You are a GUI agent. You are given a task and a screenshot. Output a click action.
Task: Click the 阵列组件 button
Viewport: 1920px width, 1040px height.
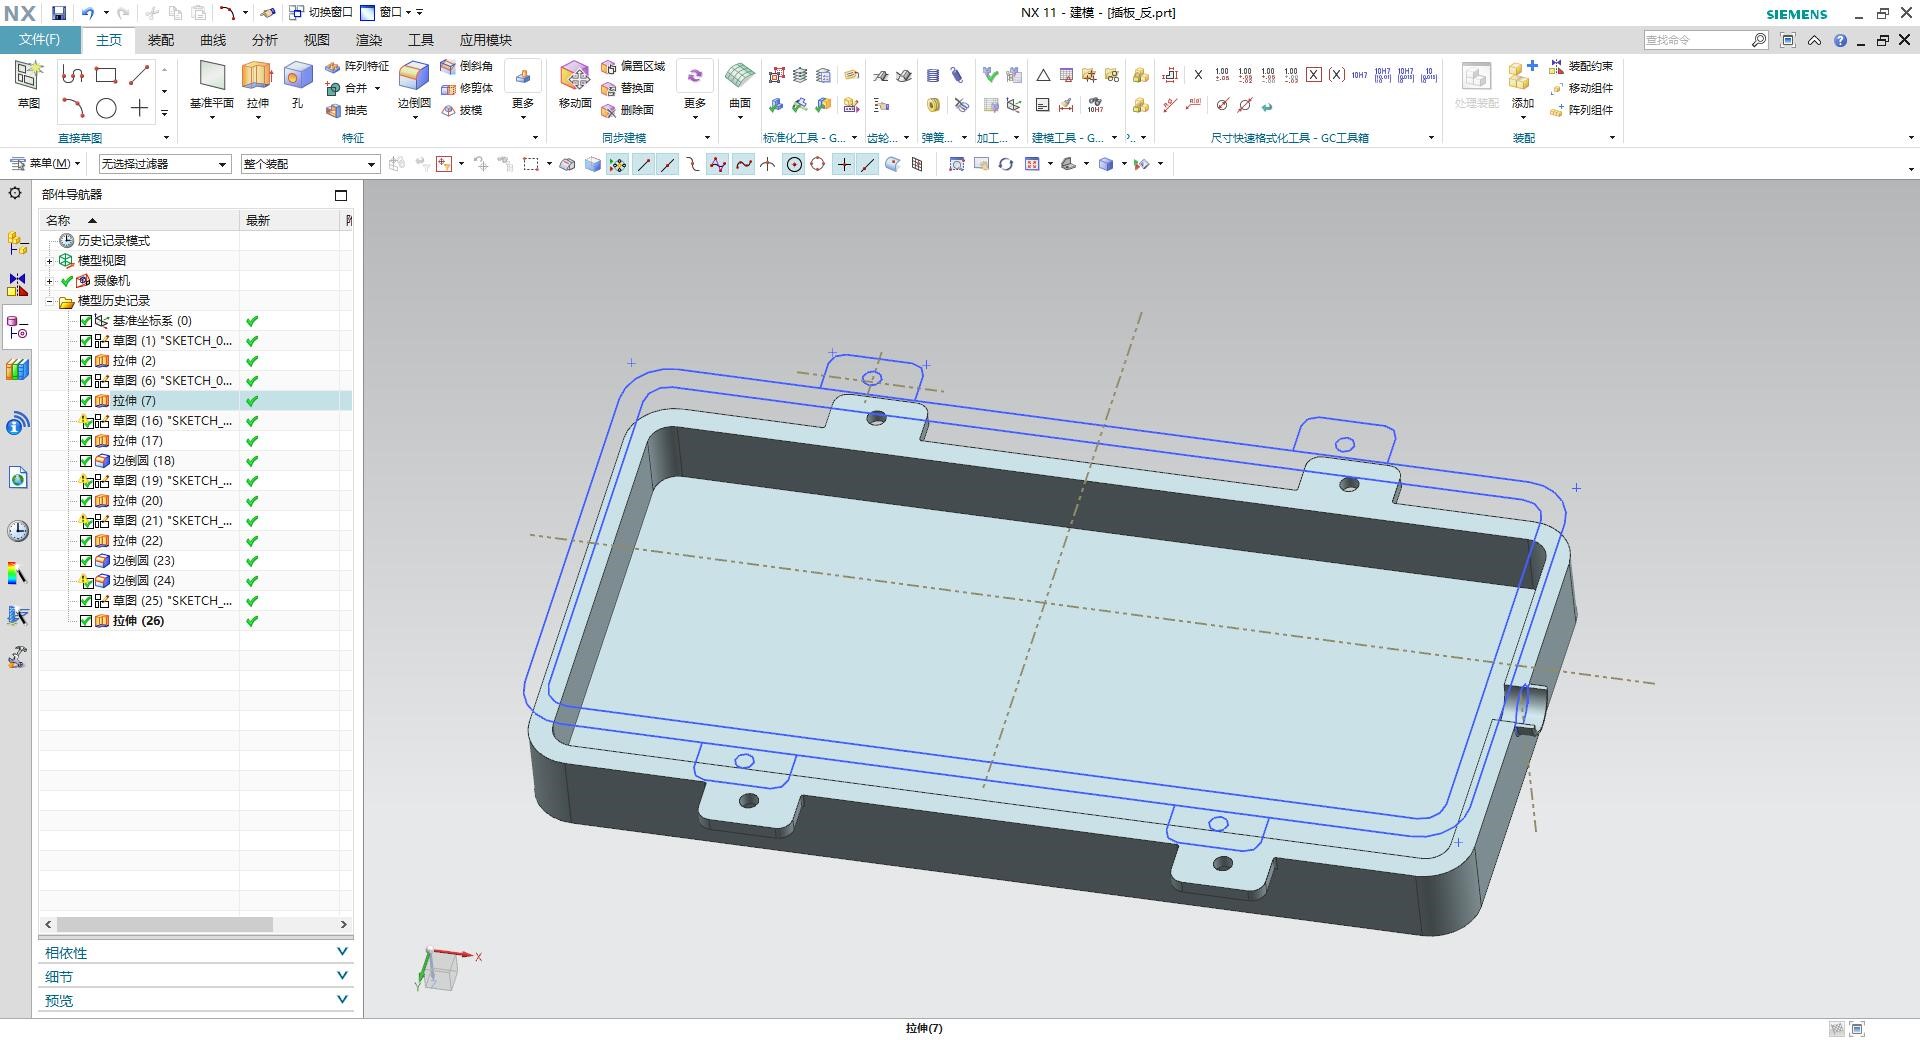click(x=1580, y=110)
